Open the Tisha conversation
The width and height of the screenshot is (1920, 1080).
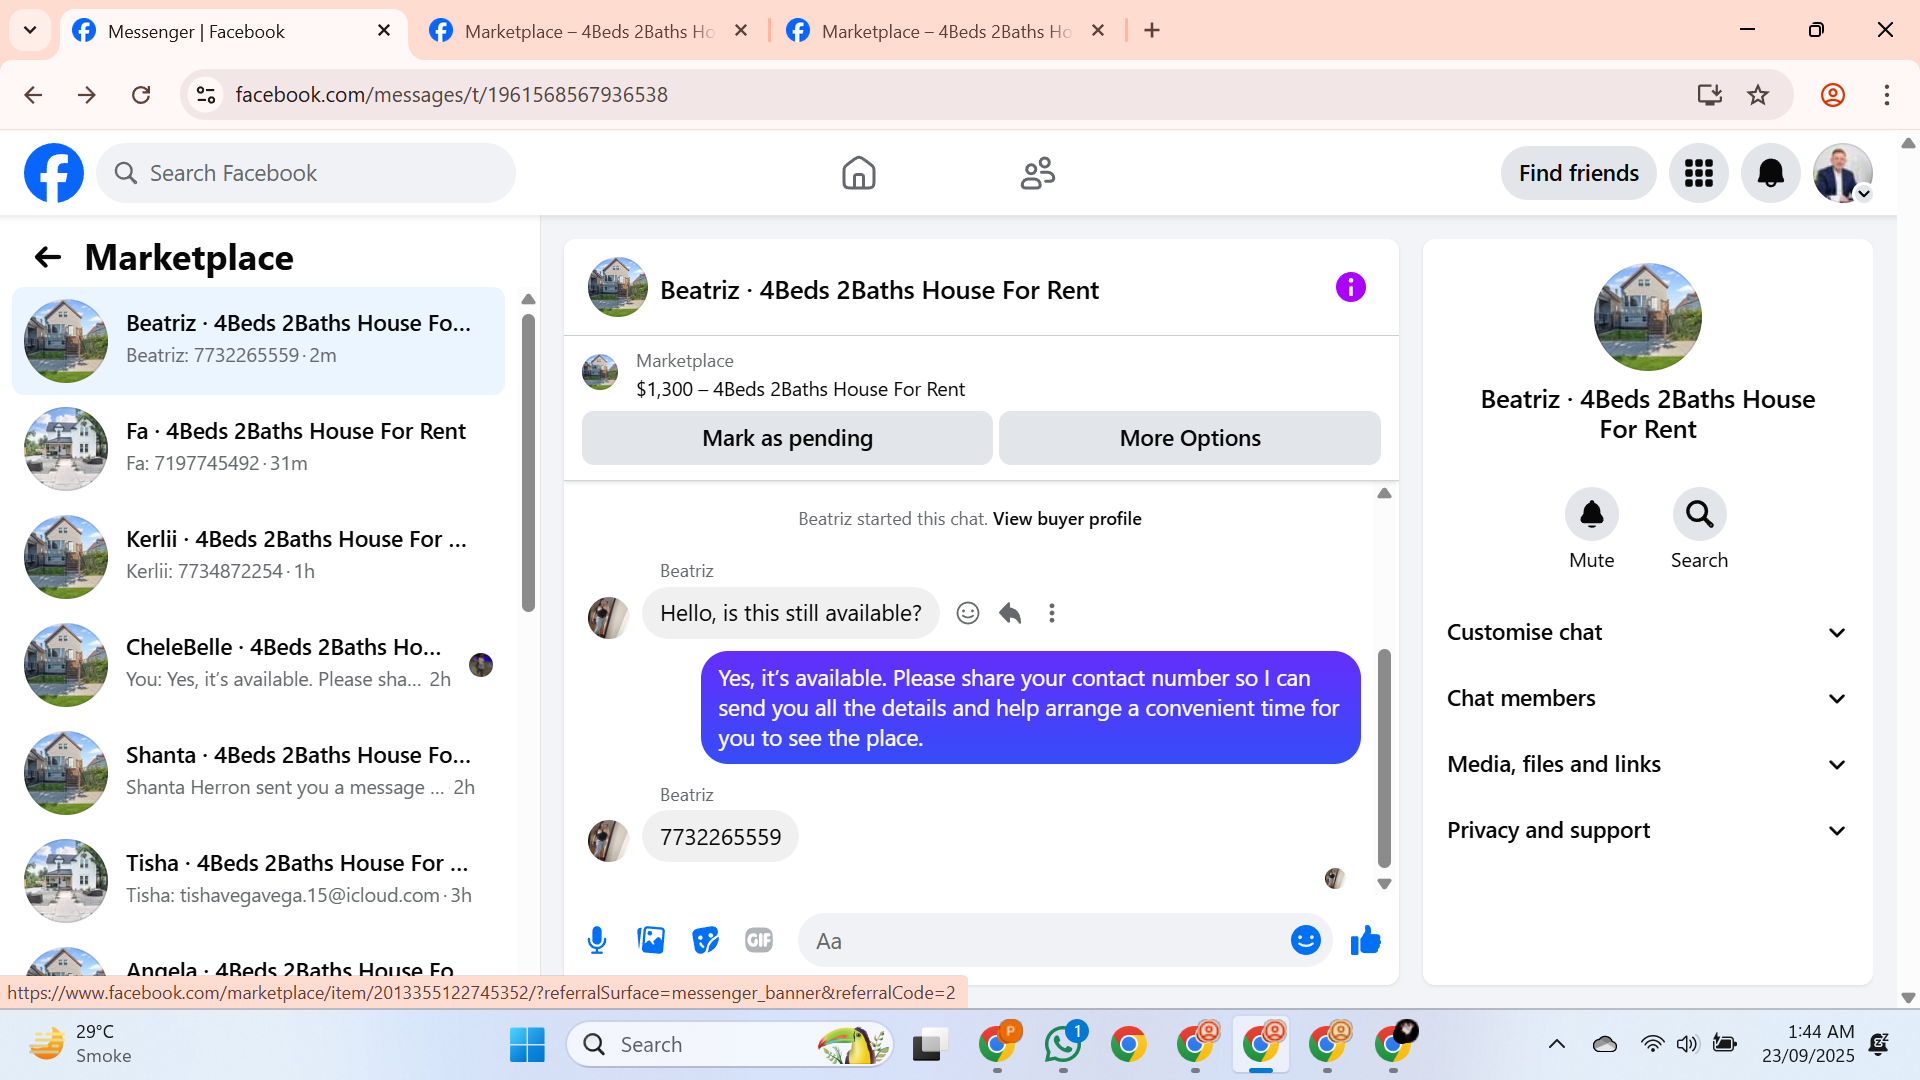pyautogui.click(x=258, y=880)
